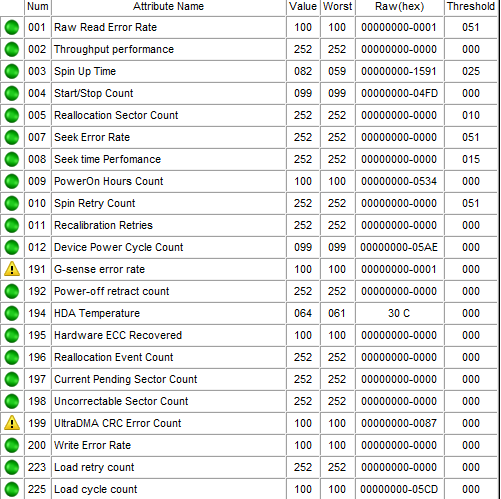The height and width of the screenshot is (499, 501).
Task: Select the Load cycle count attribute name
Action: [96, 489]
